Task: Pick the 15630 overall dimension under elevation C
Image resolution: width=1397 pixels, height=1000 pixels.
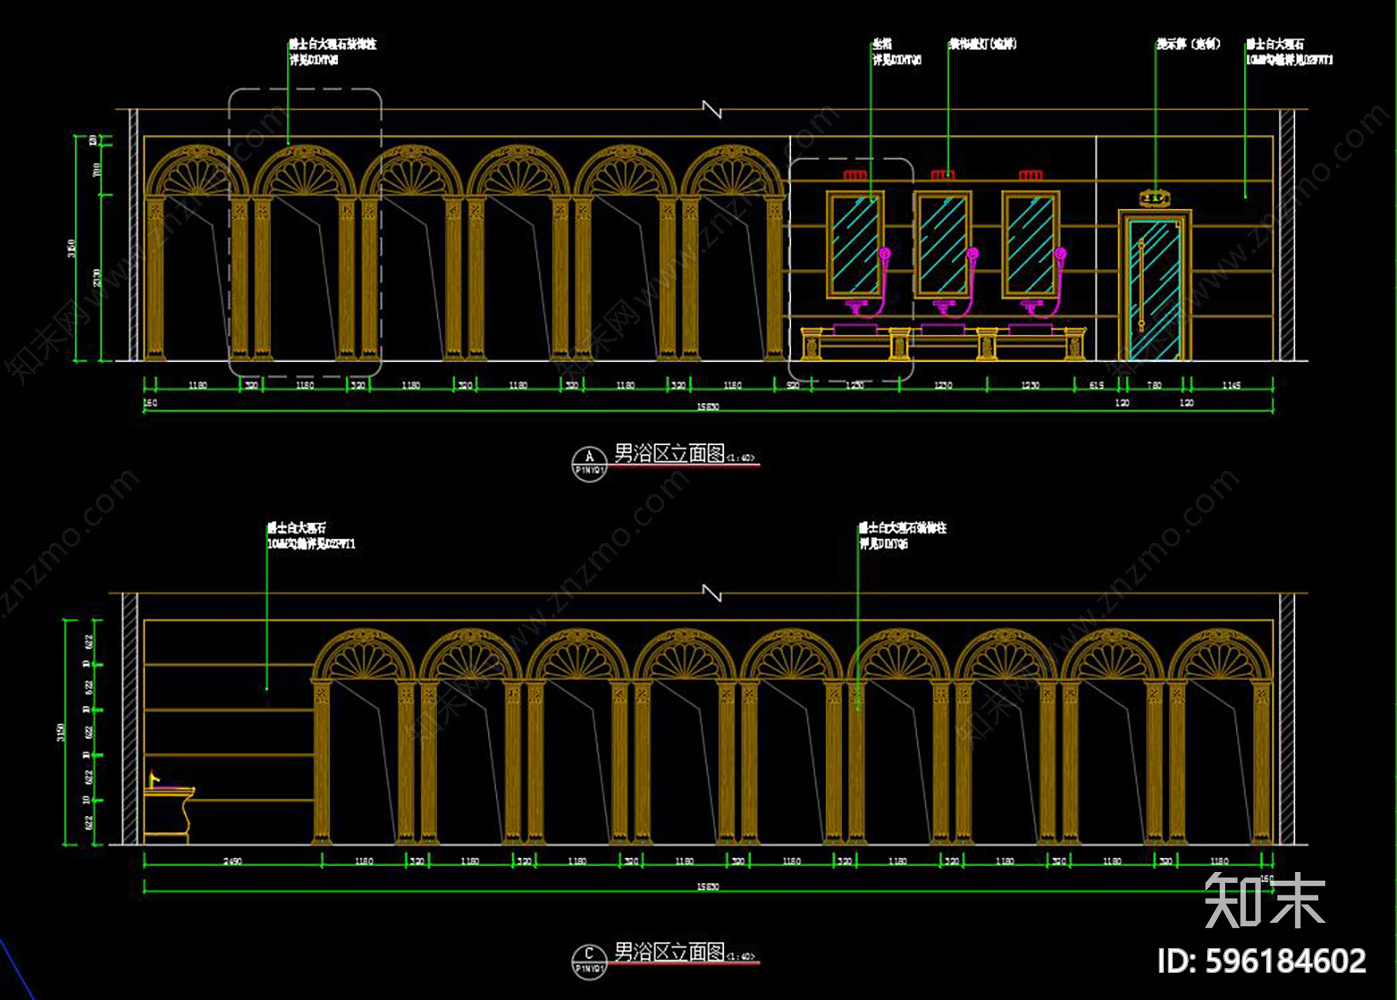Action: tap(707, 887)
